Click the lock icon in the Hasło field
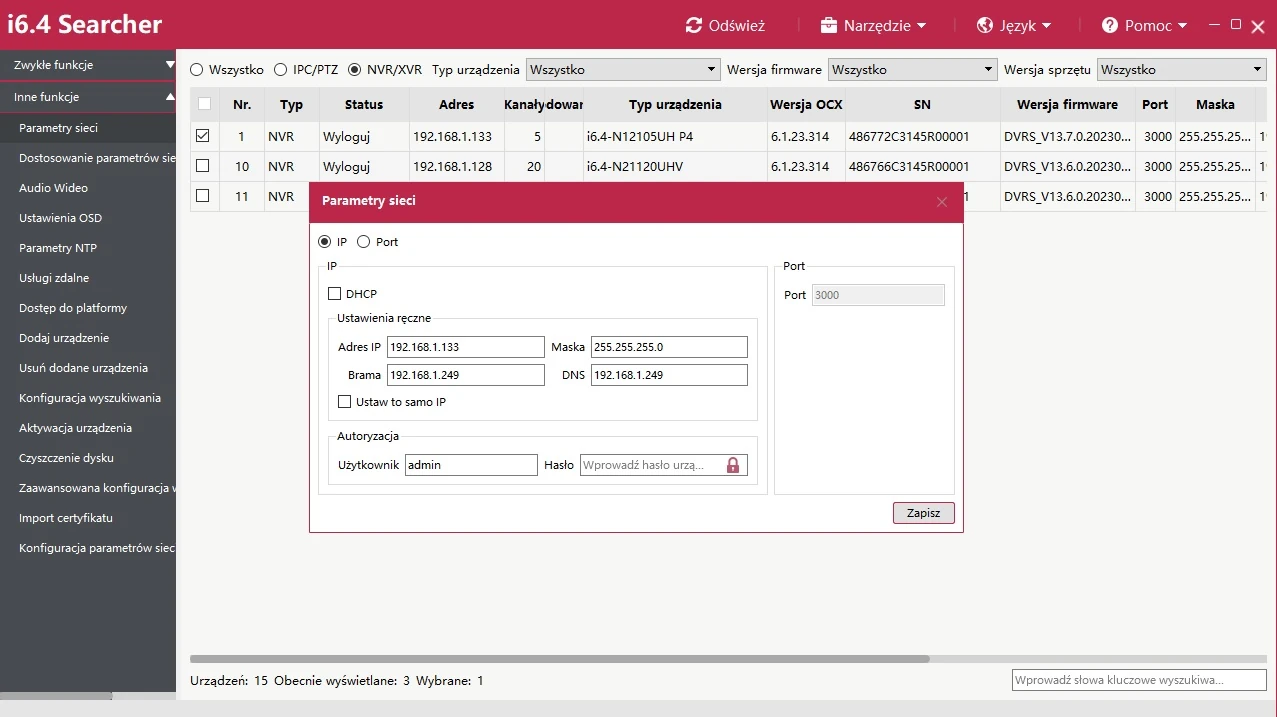Viewport: 1277px width, 717px height. pos(734,465)
